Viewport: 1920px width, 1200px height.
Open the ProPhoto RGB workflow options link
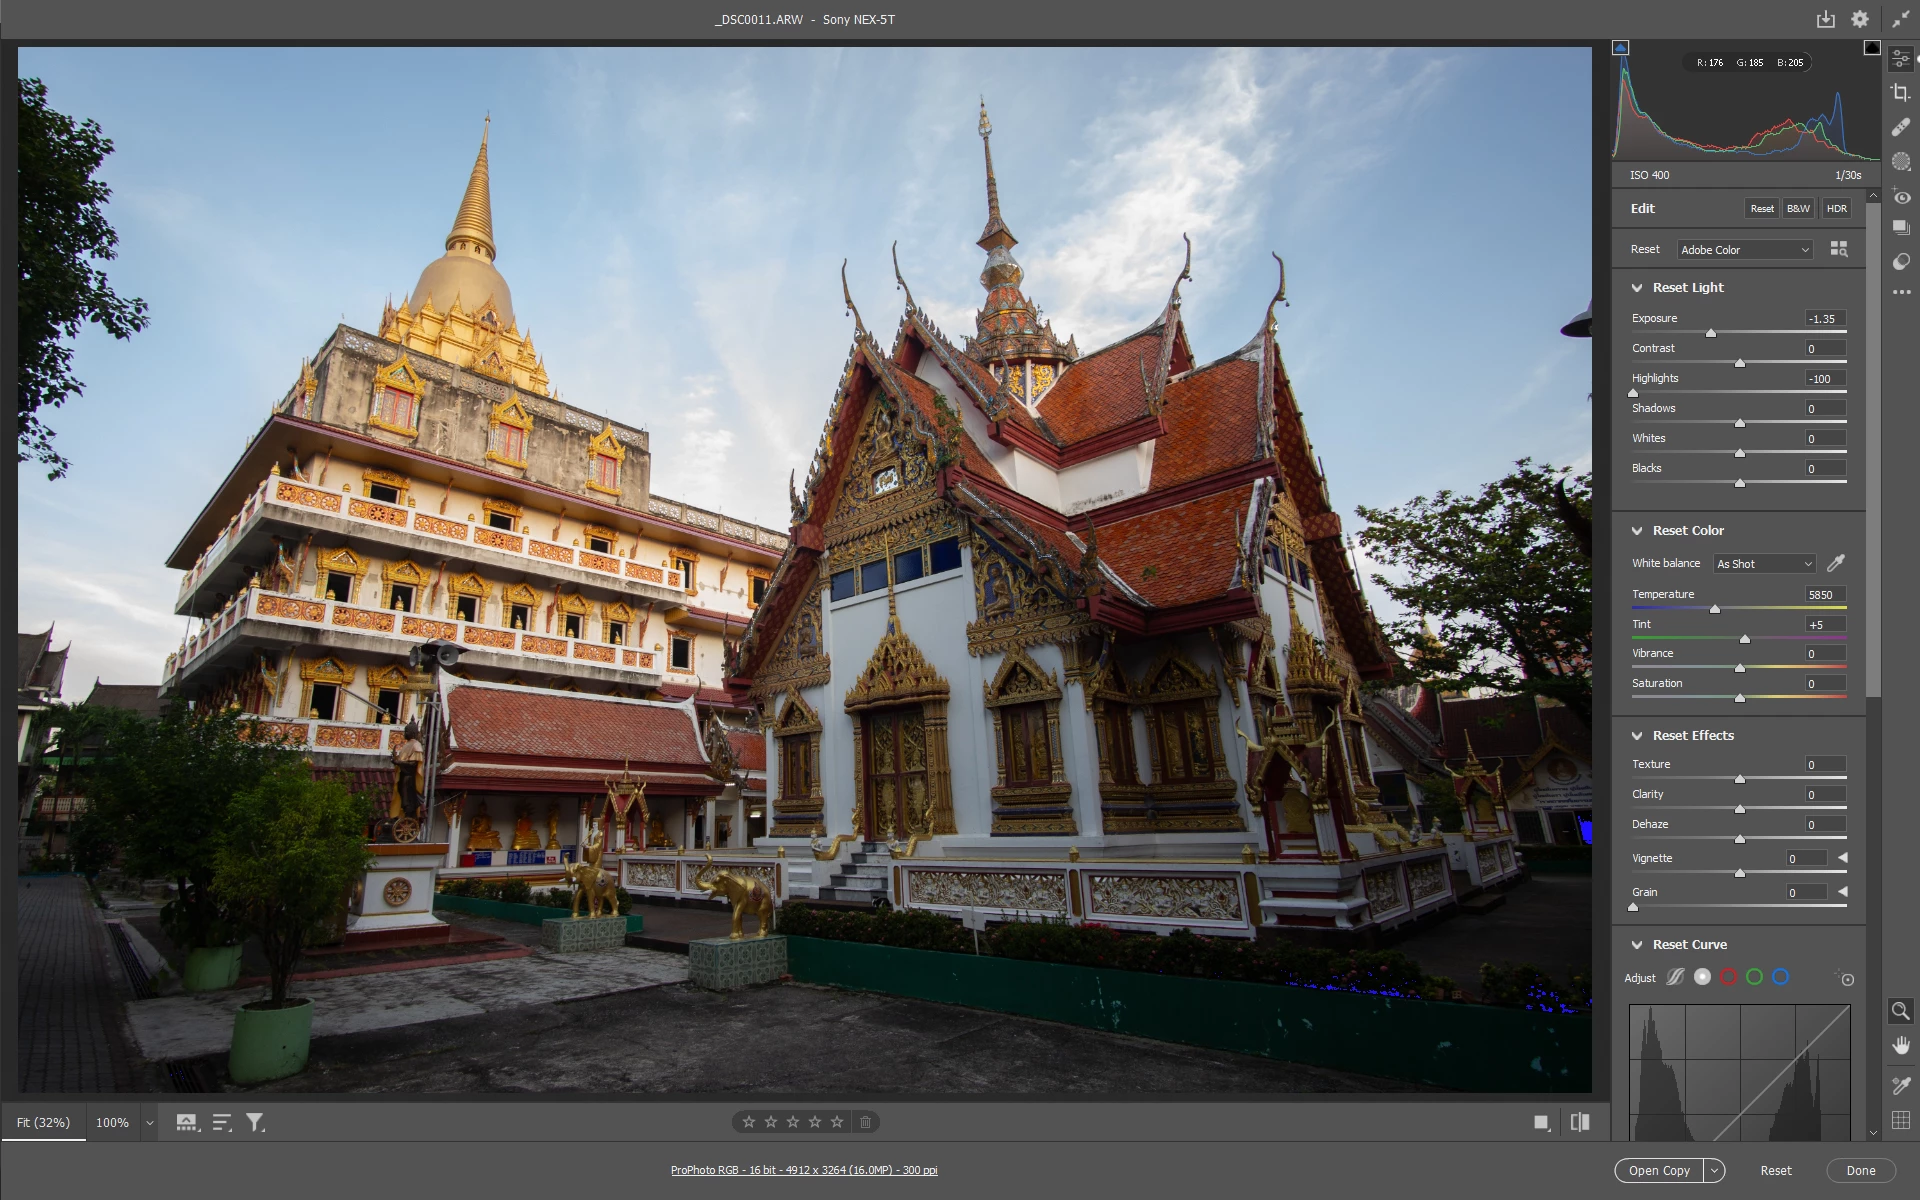[804, 1170]
